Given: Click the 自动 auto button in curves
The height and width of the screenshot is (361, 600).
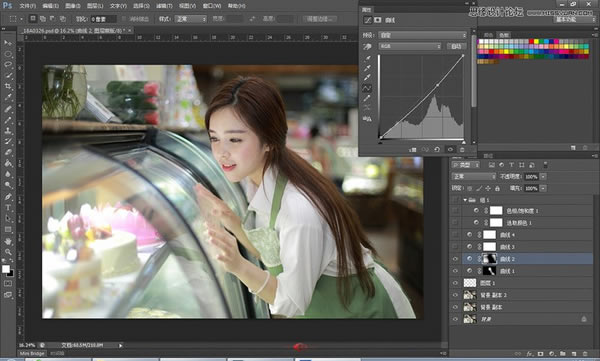Looking at the screenshot, I should point(456,46).
